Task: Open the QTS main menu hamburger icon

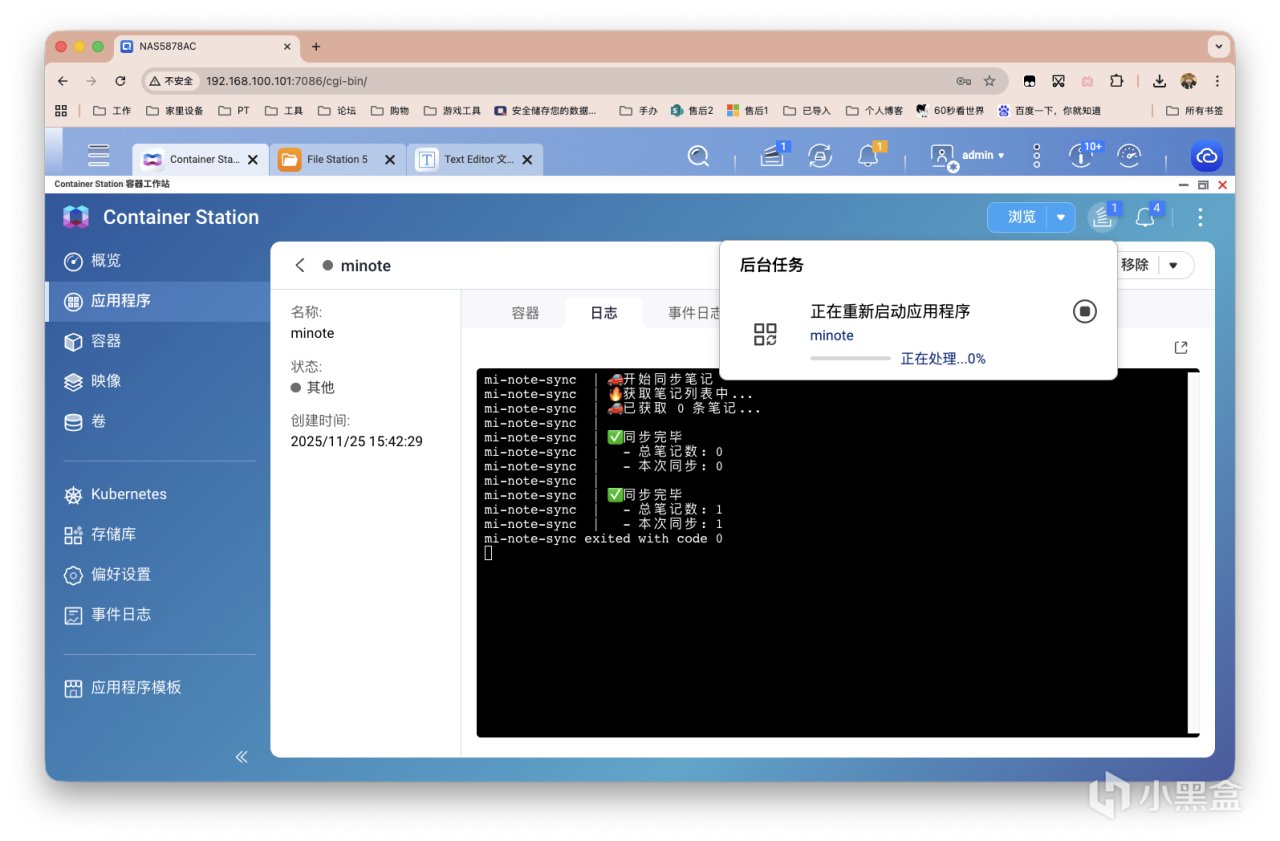Action: (x=98, y=155)
